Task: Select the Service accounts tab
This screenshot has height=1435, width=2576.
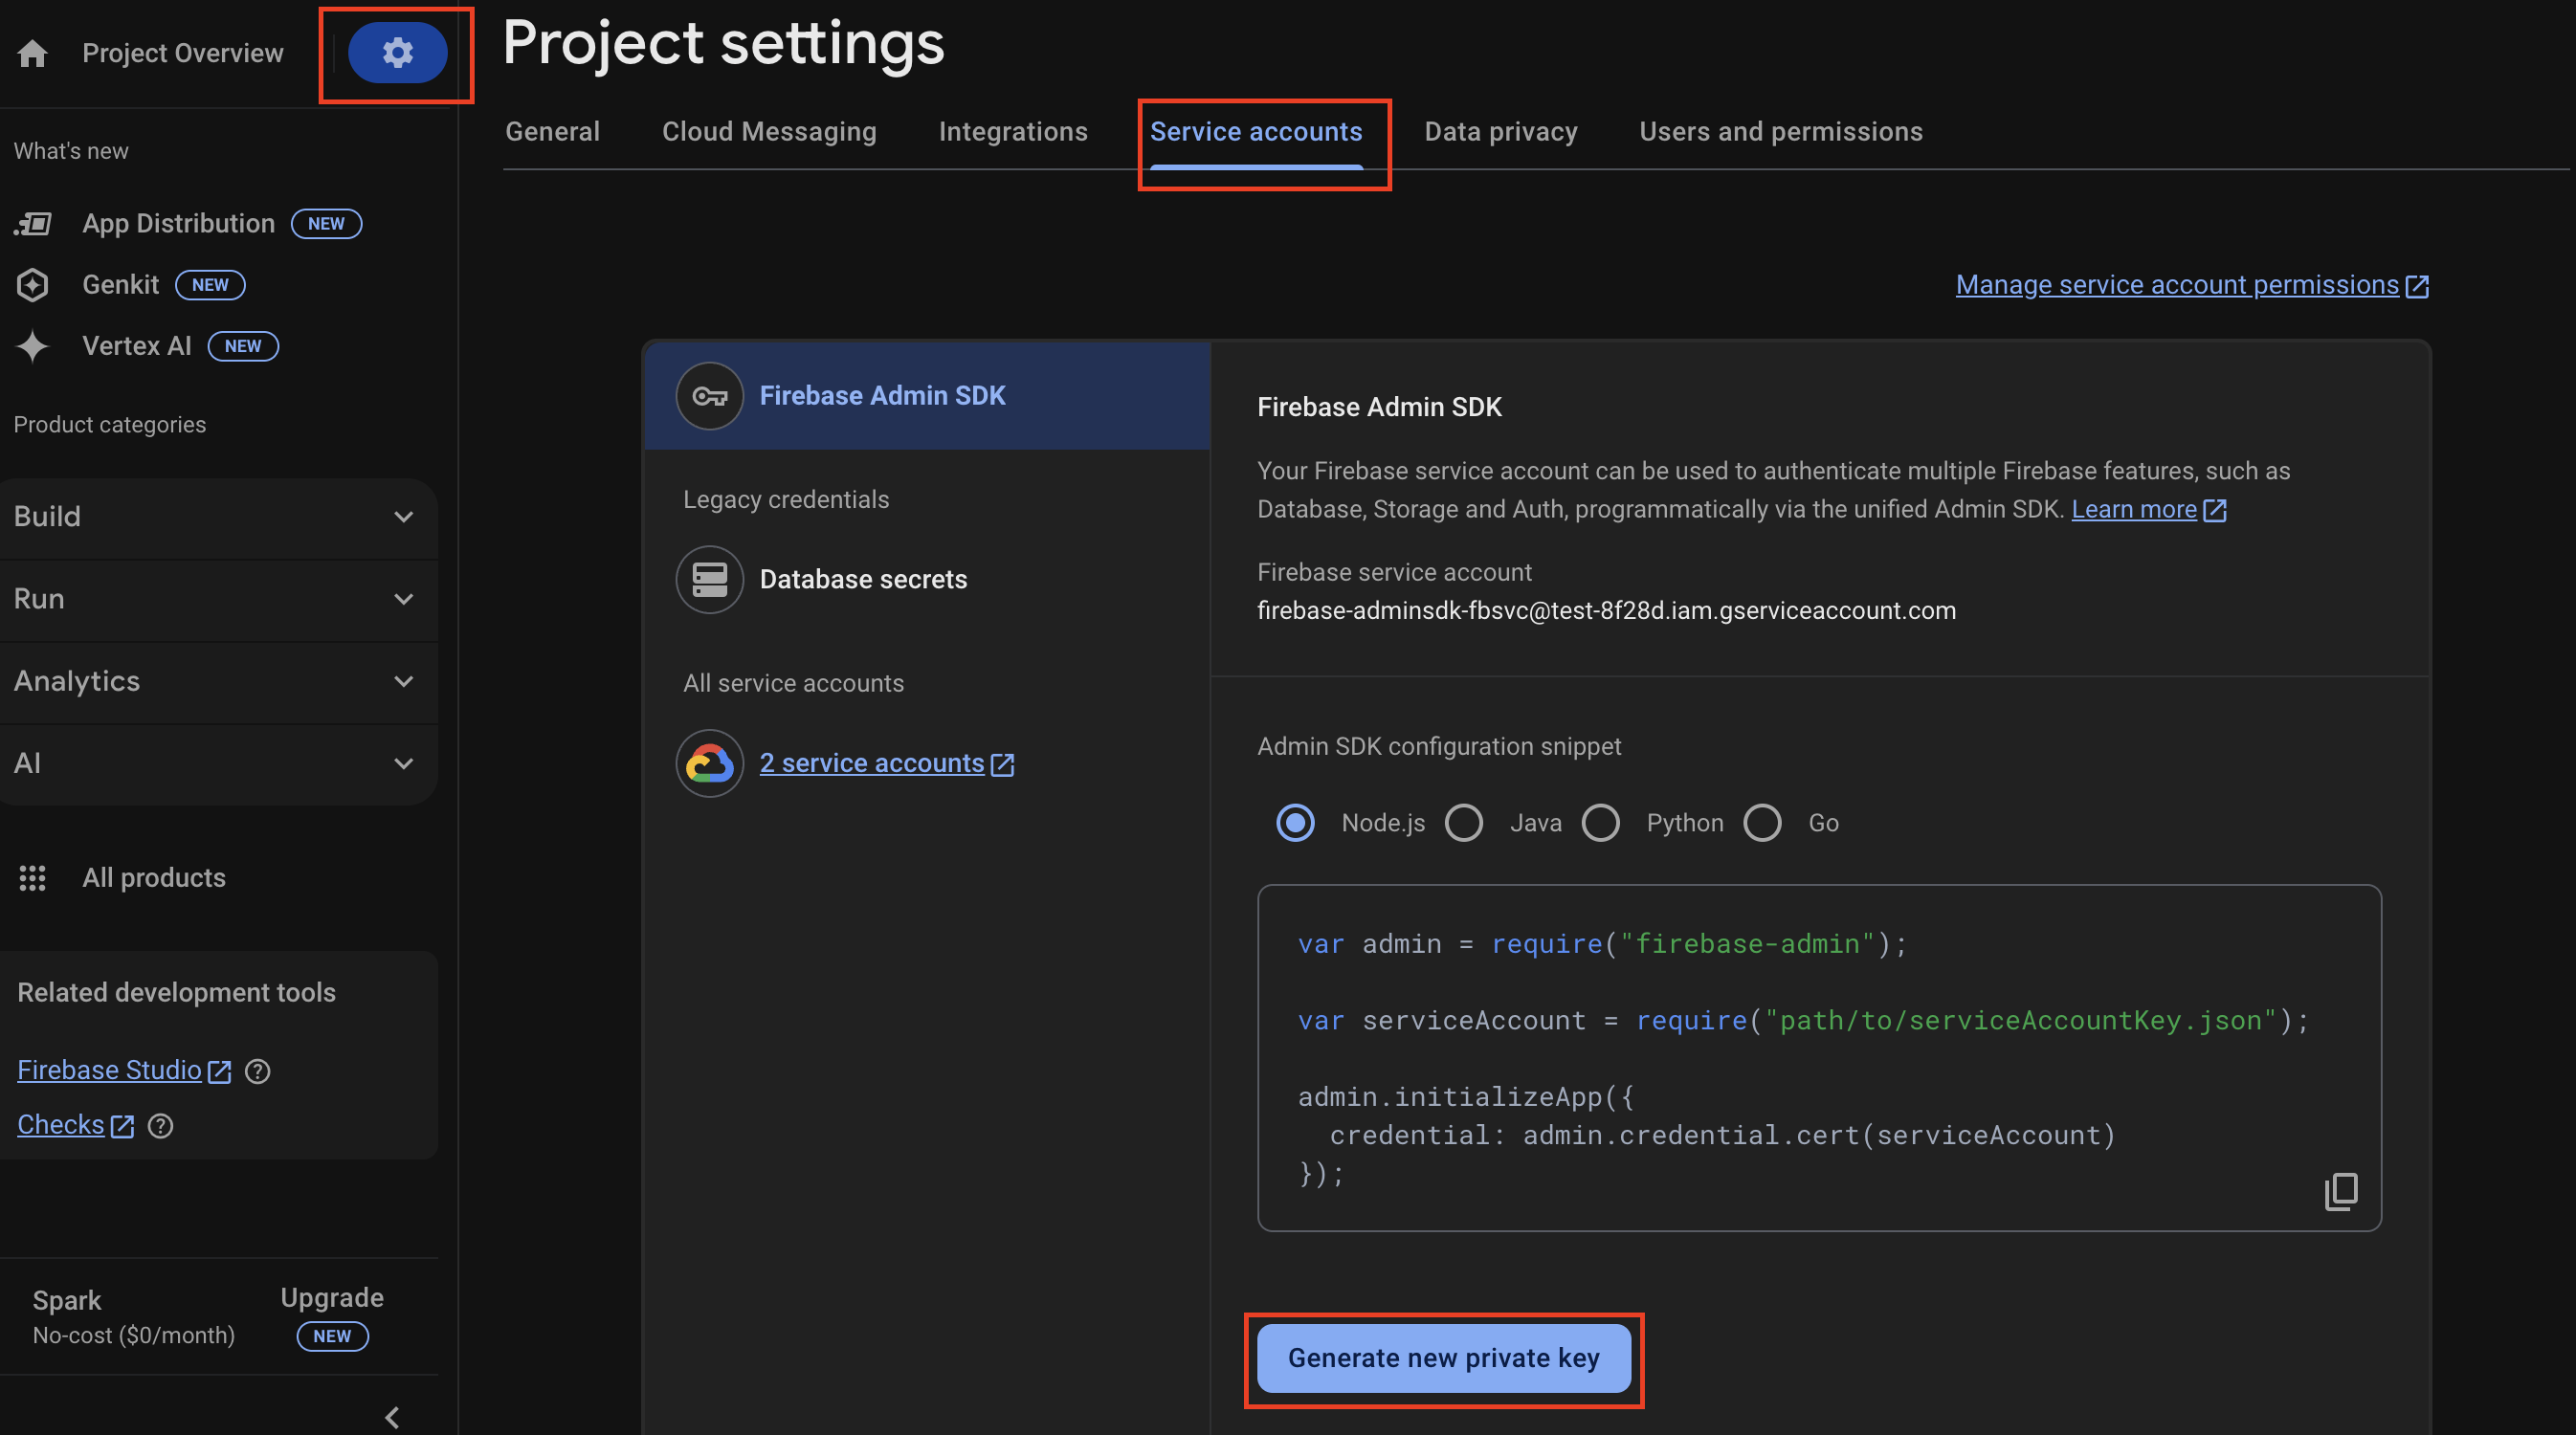Action: [x=1256, y=132]
